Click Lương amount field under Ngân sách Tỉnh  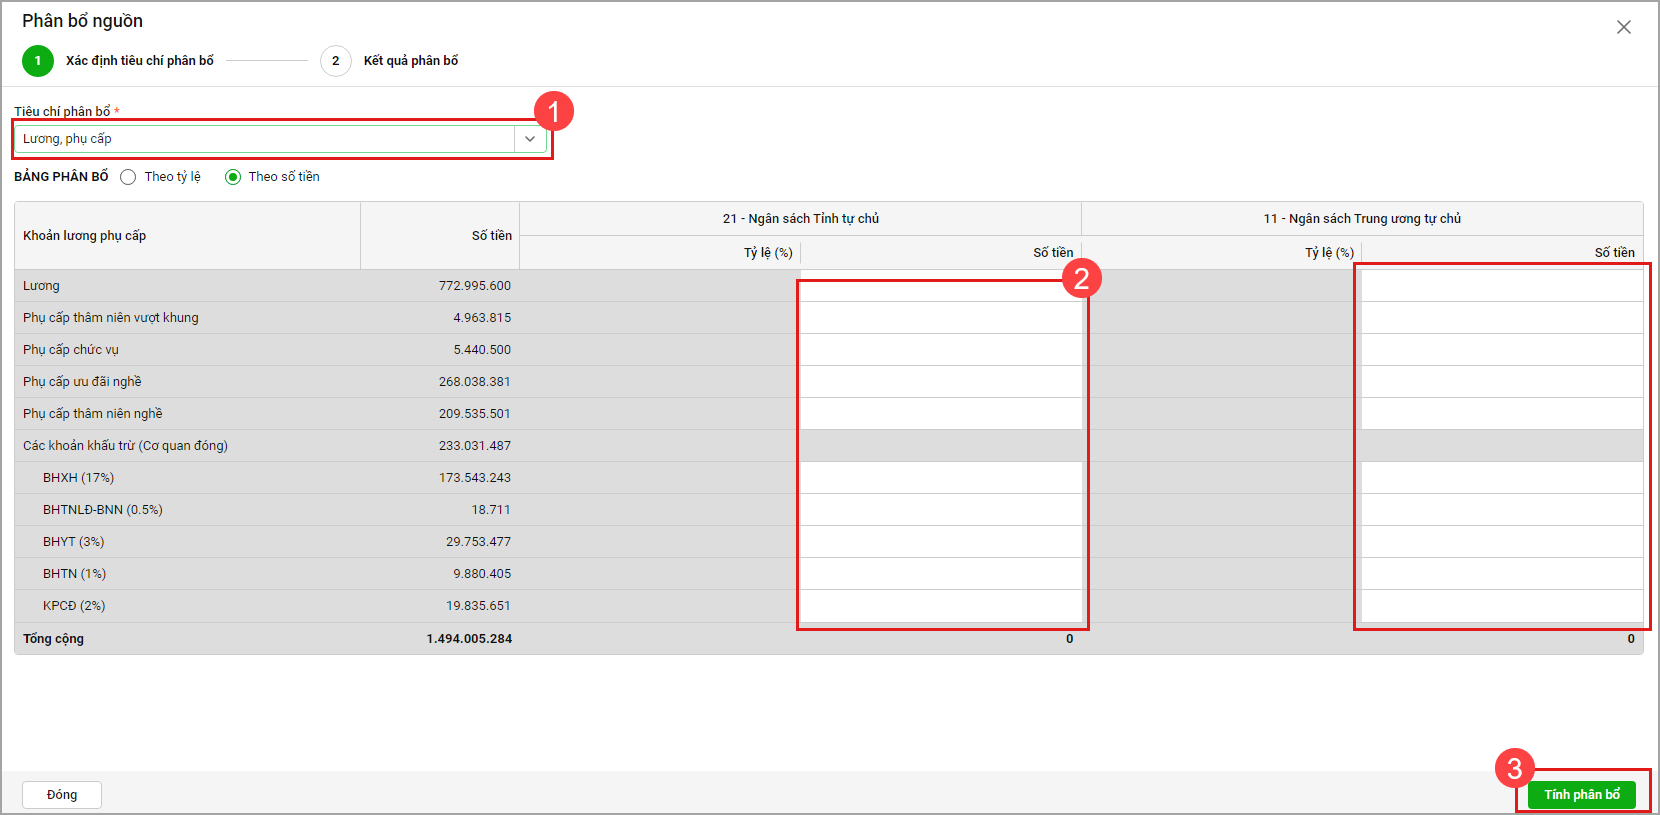point(940,286)
